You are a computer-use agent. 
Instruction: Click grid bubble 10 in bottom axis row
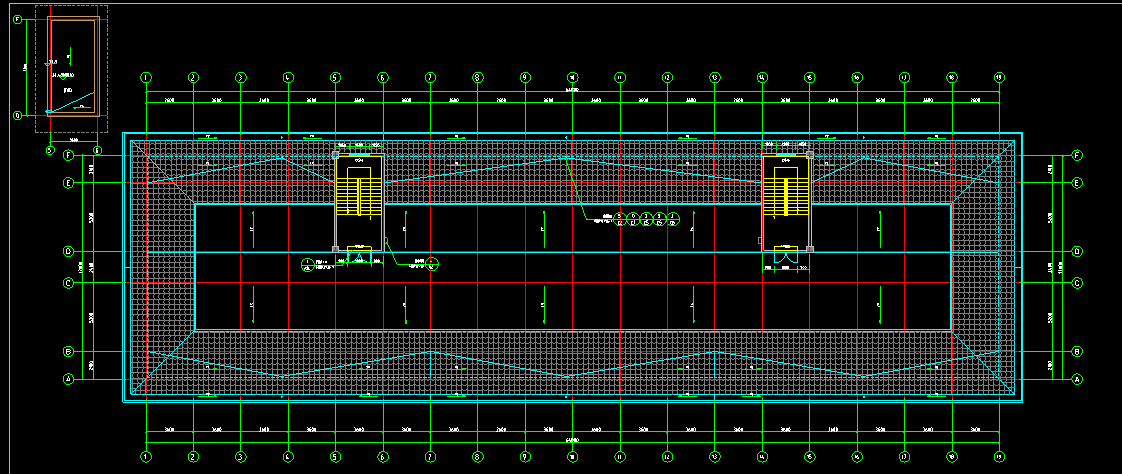572,456
